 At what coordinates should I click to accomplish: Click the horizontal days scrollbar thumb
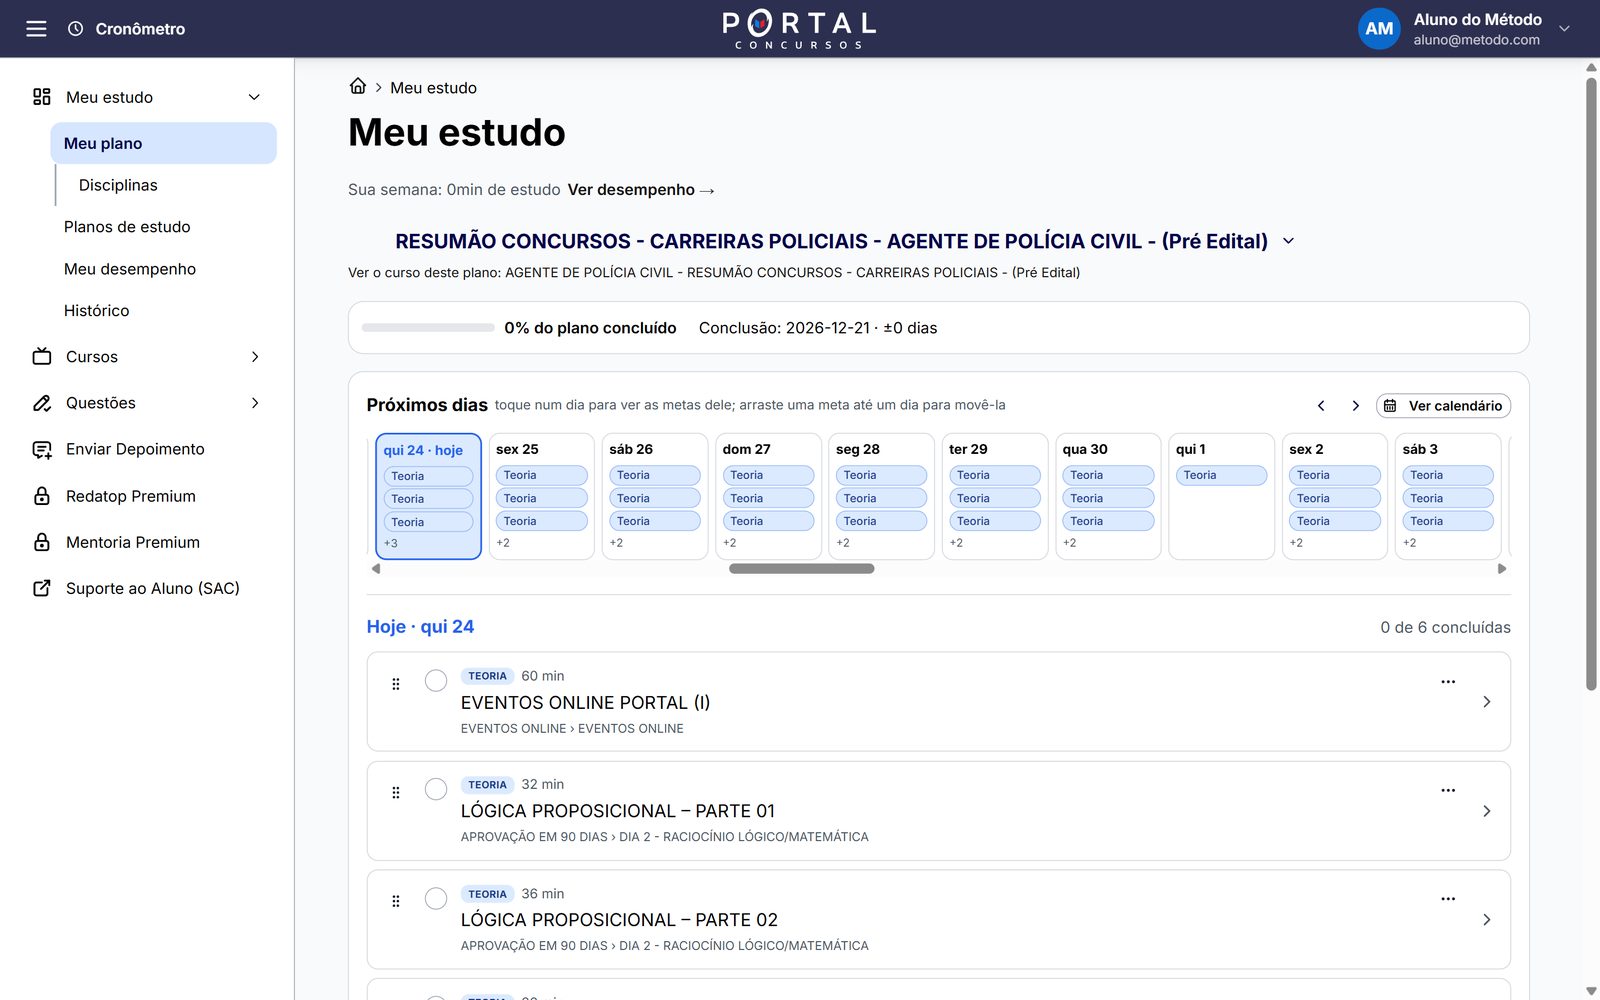coord(802,569)
